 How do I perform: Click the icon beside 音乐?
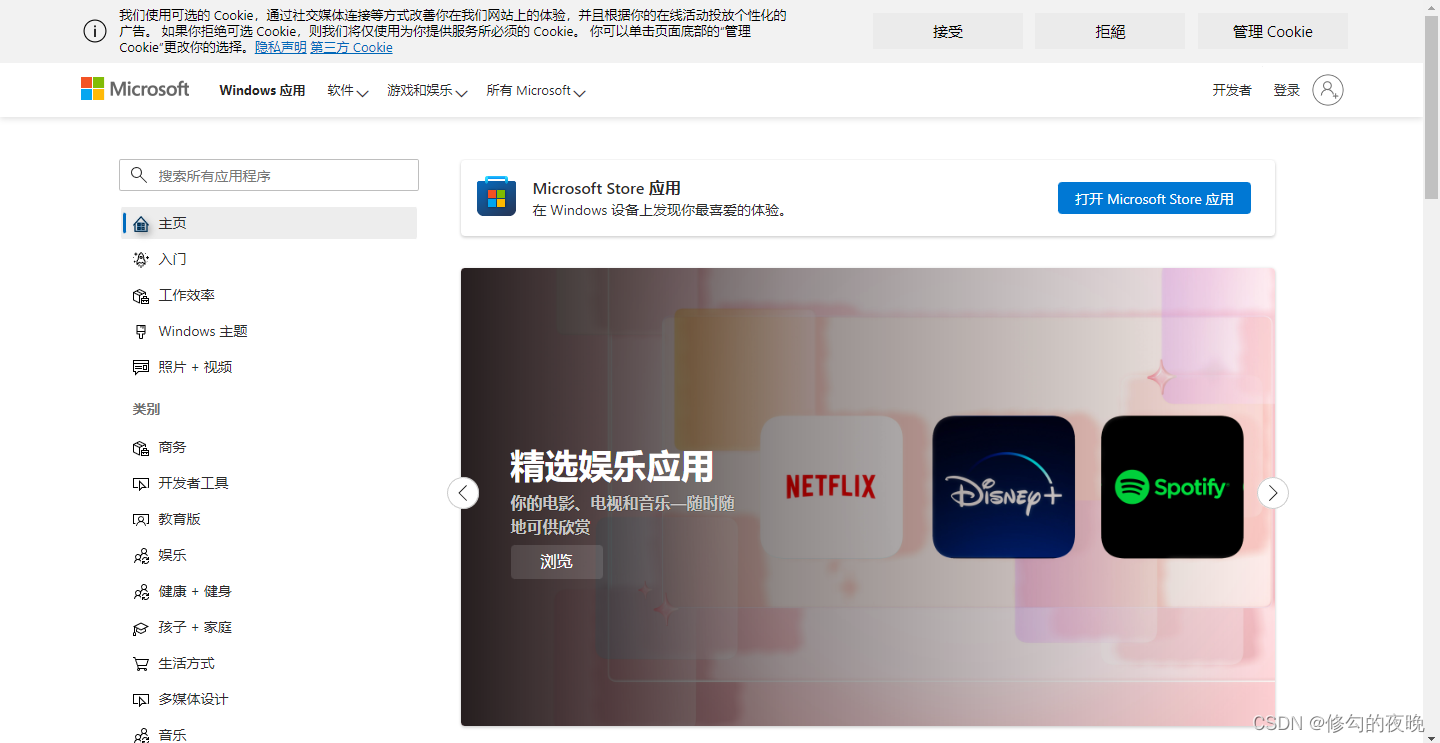(x=141, y=735)
